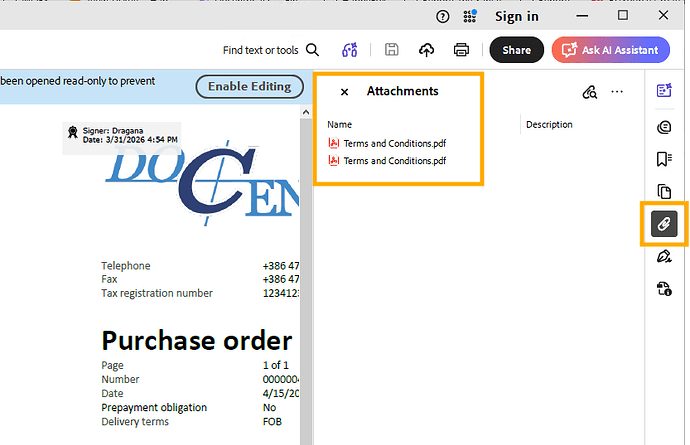Click the search magnifier icon
This screenshot has height=445, width=690.
[312, 50]
